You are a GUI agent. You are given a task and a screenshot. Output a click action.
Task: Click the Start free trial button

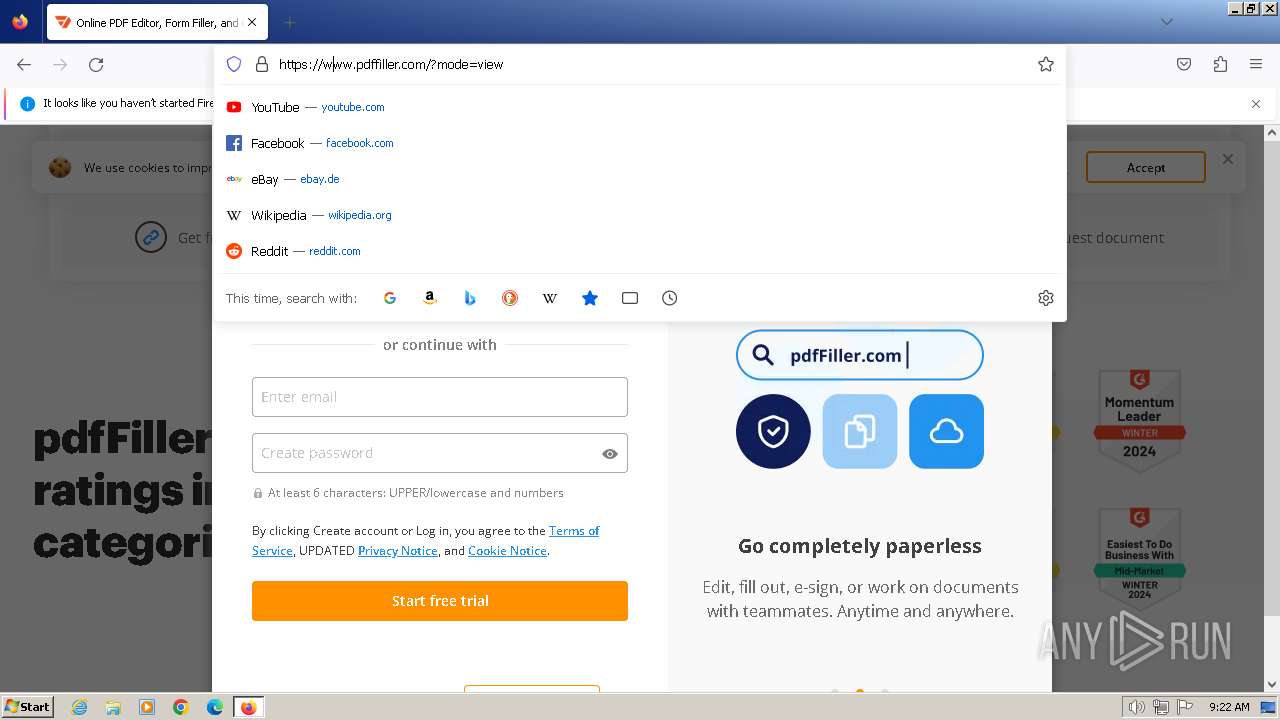point(440,601)
